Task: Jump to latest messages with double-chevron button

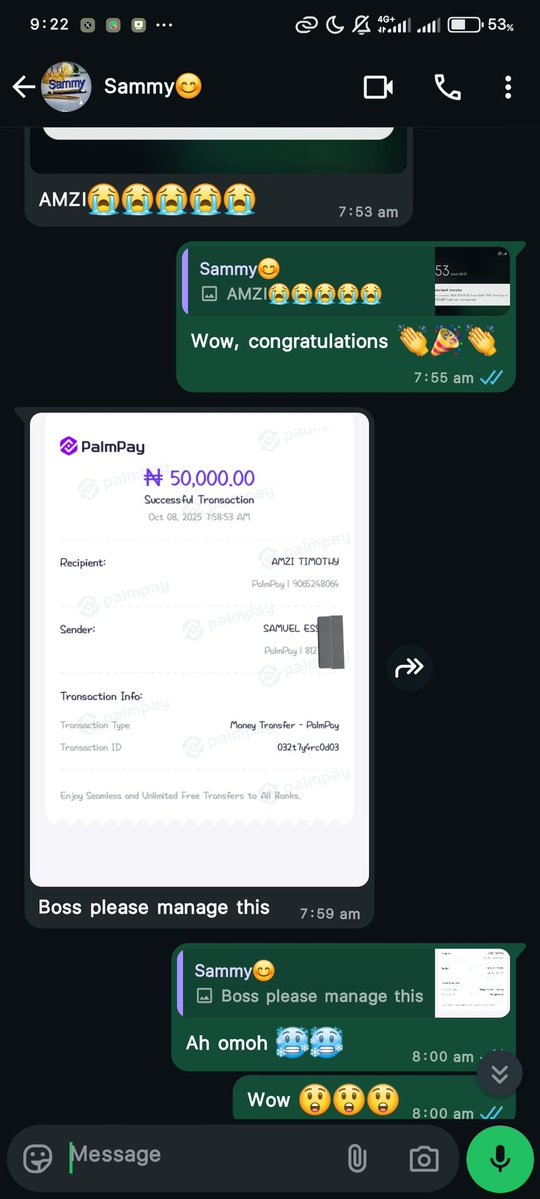Action: [499, 1074]
